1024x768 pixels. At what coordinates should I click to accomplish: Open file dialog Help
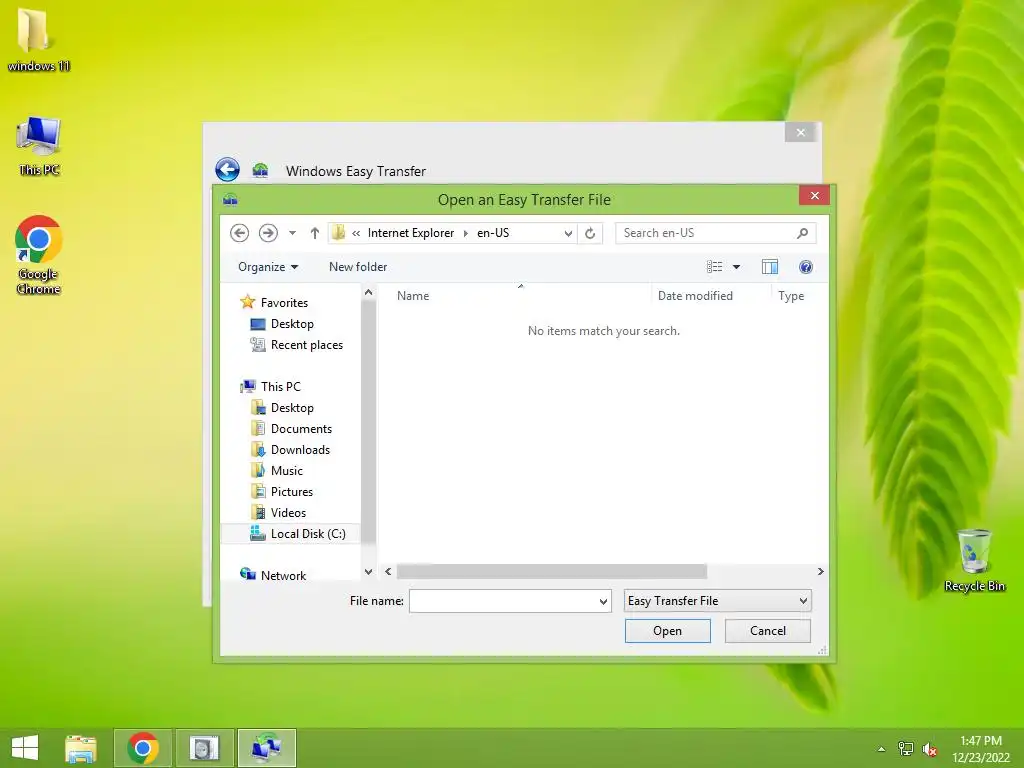coord(806,267)
